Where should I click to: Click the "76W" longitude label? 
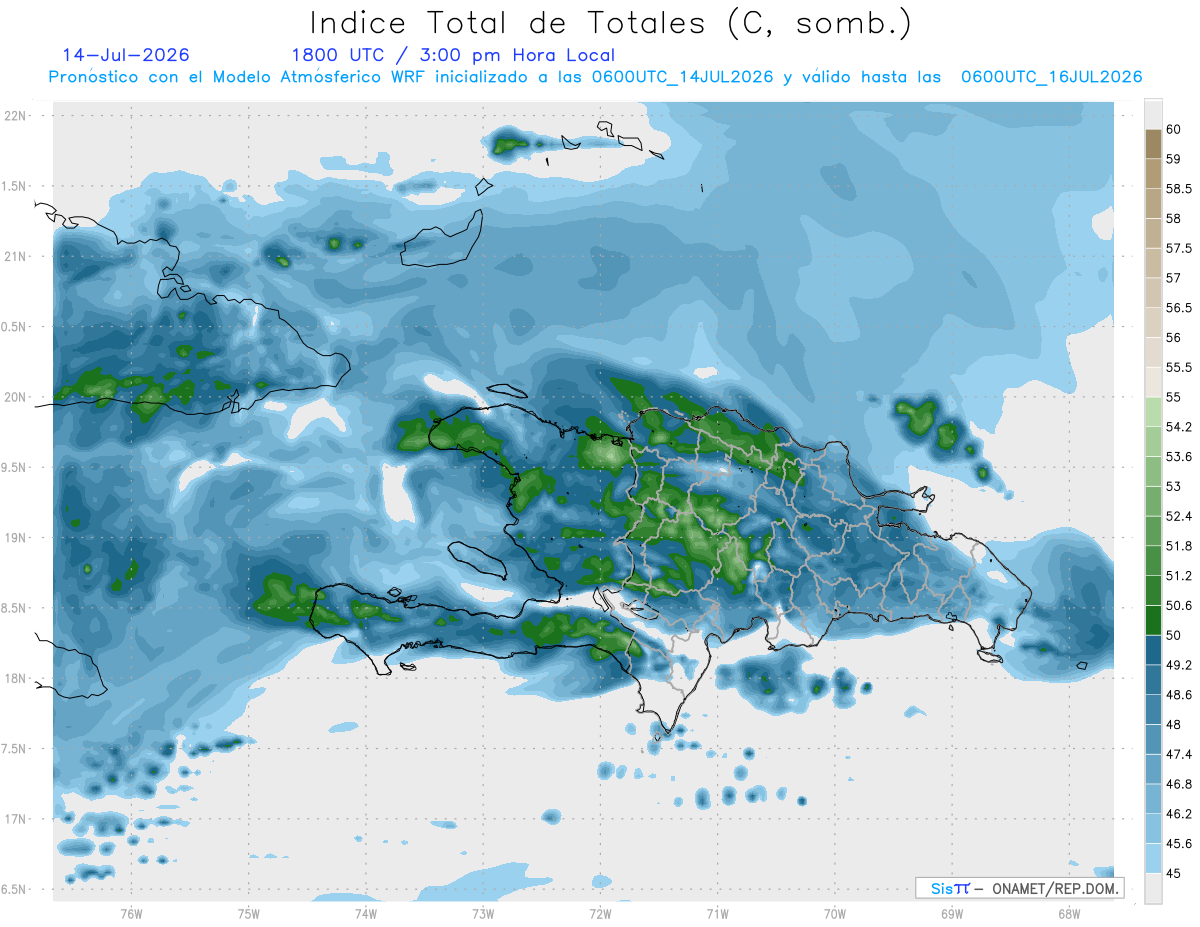[131, 913]
